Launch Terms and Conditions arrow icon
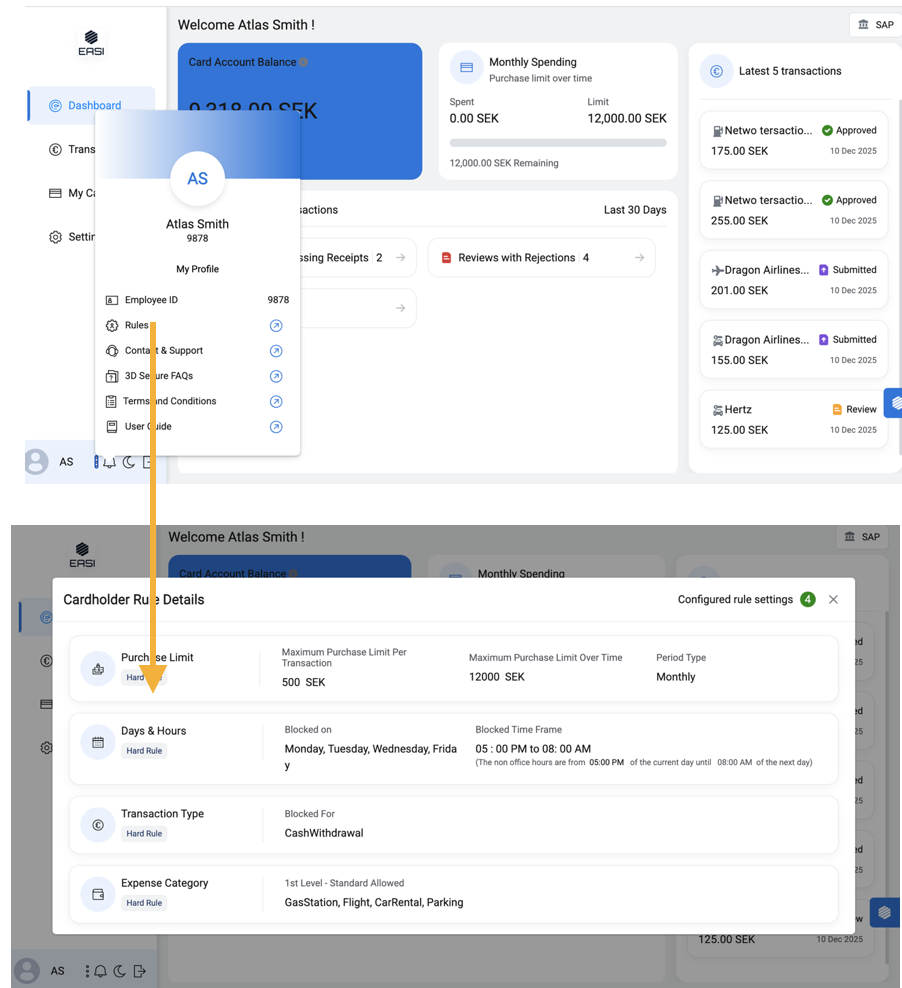 pyautogui.click(x=276, y=402)
